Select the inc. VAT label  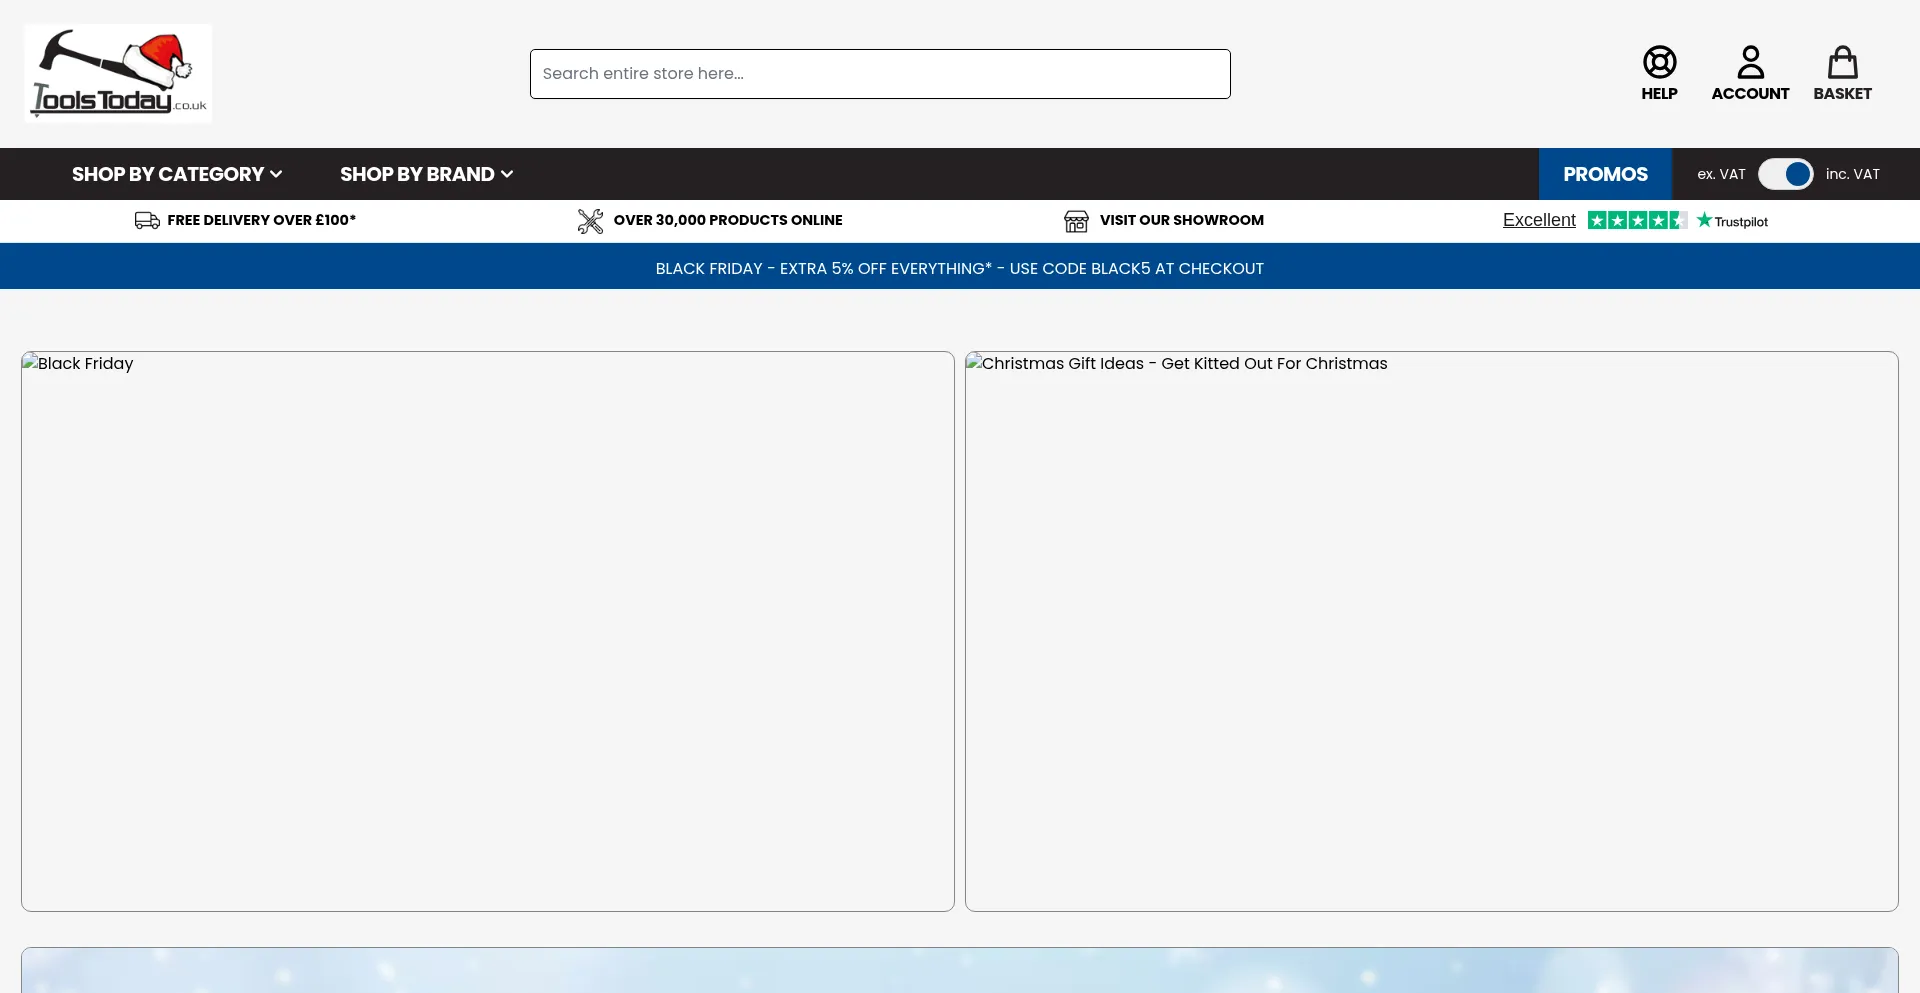[x=1852, y=174]
